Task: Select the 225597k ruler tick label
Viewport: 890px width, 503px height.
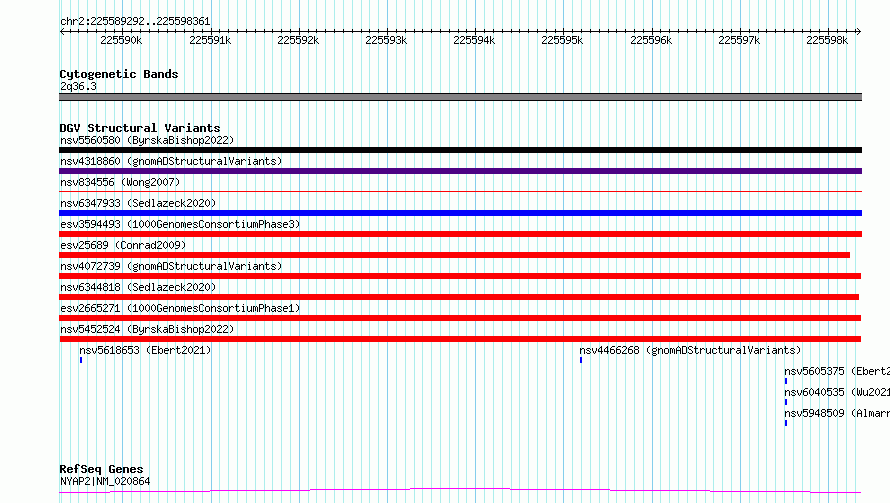Action: [x=739, y=40]
